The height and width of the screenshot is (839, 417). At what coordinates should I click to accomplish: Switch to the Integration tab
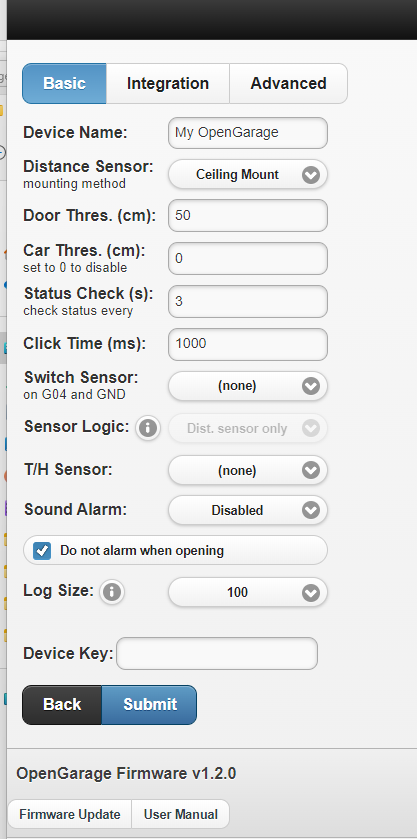coord(168,83)
